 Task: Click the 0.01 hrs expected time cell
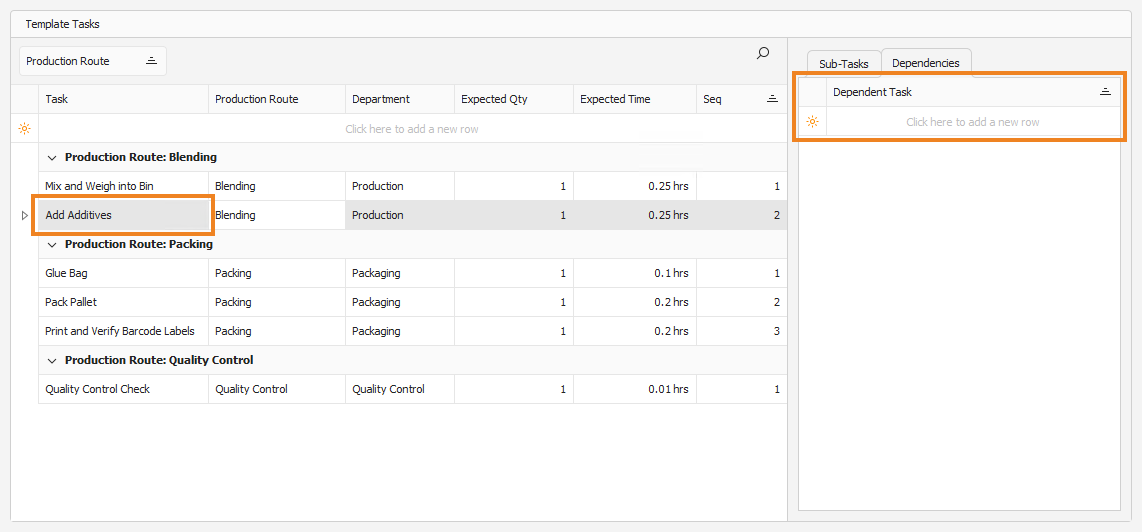(635, 389)
